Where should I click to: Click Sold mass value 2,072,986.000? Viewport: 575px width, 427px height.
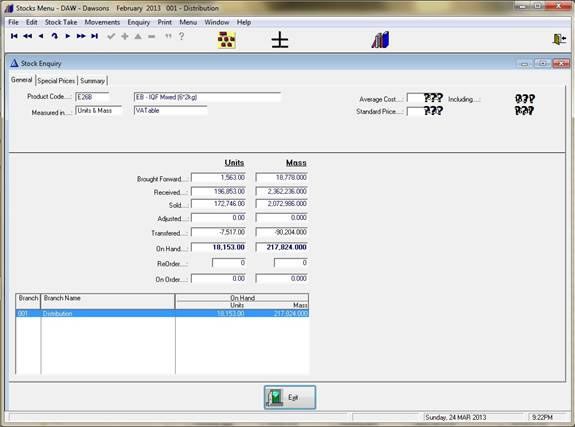point(282,204)
